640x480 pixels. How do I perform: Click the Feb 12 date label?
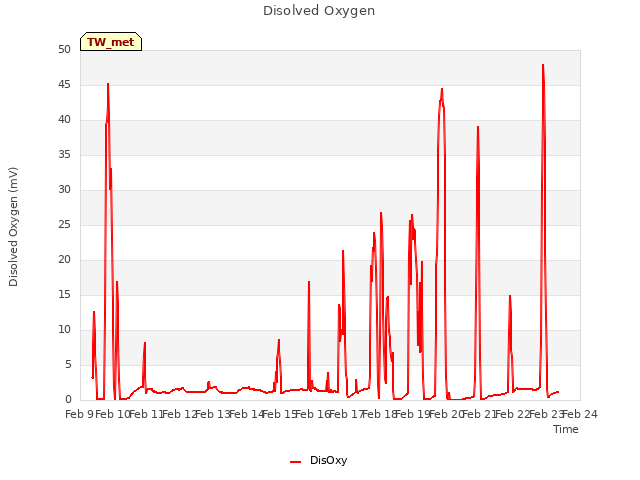[180, 415]
